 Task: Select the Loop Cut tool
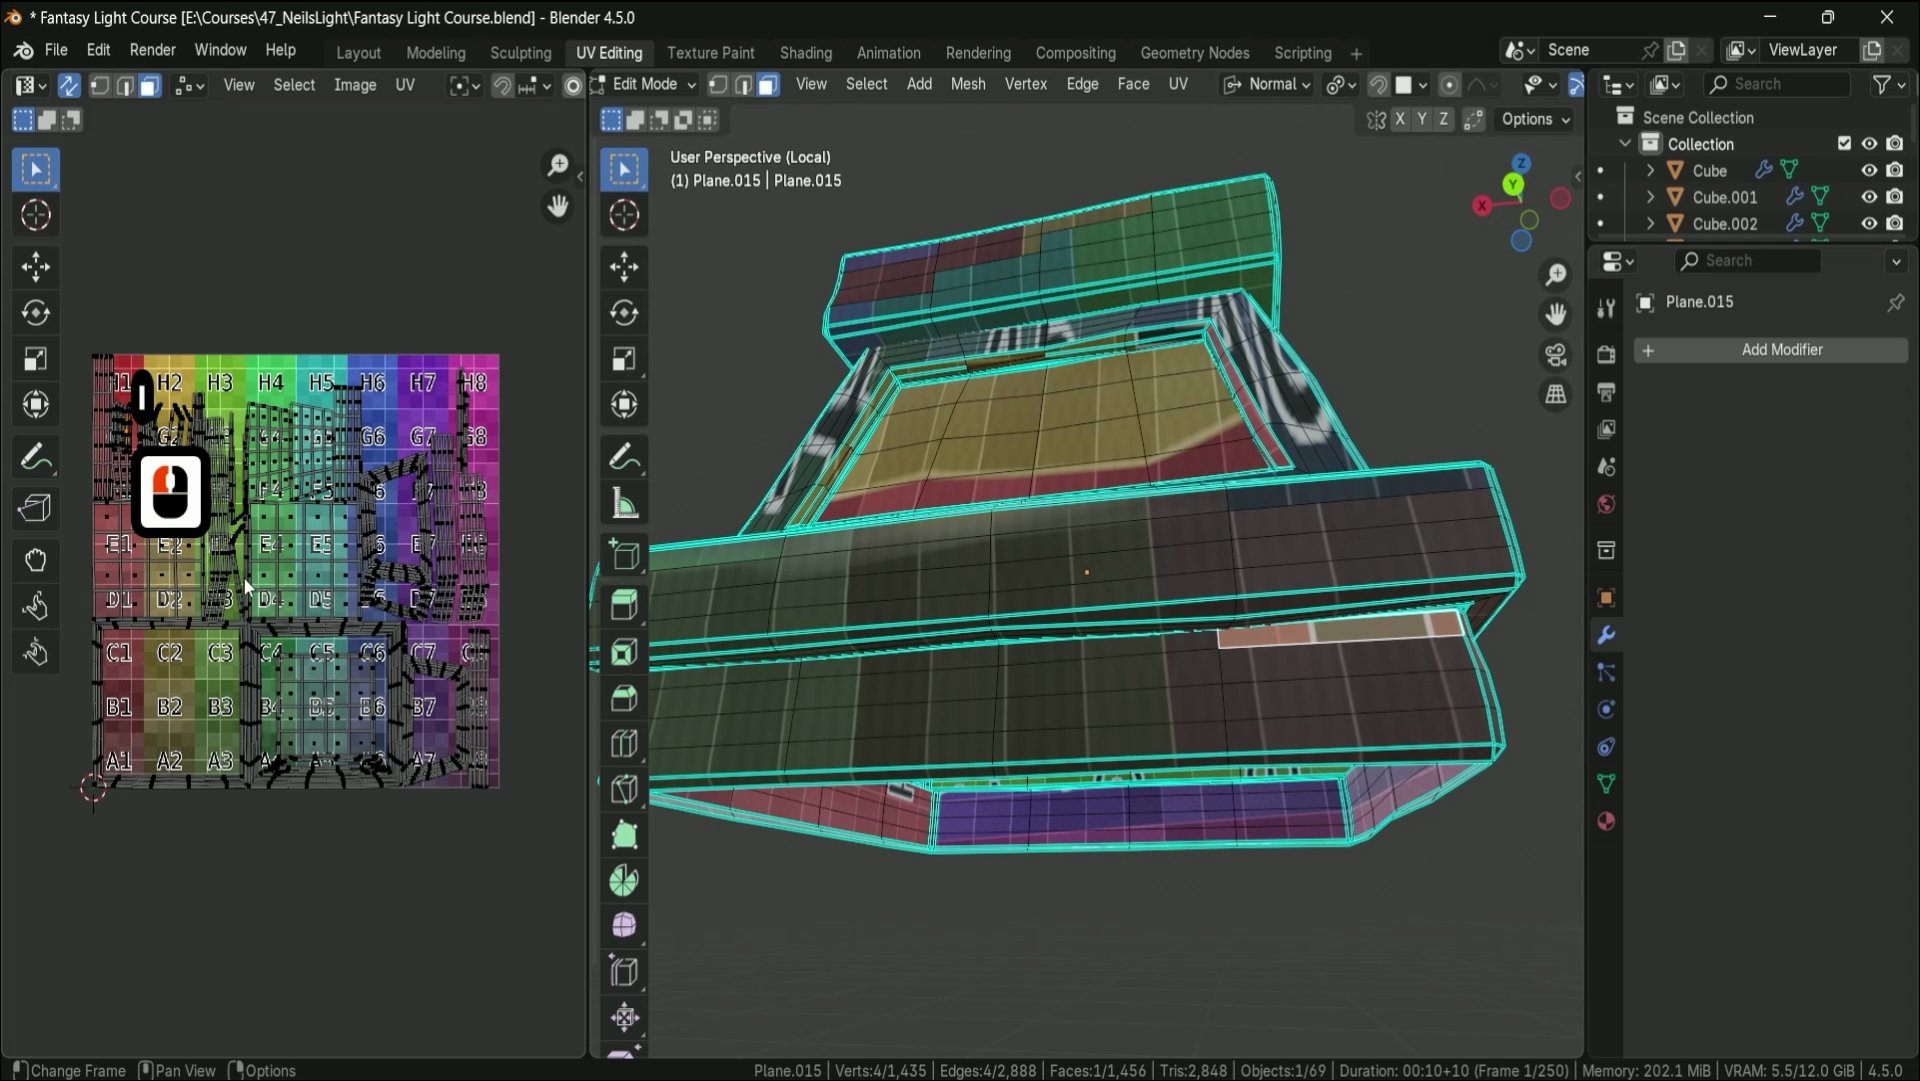point(624,744)
